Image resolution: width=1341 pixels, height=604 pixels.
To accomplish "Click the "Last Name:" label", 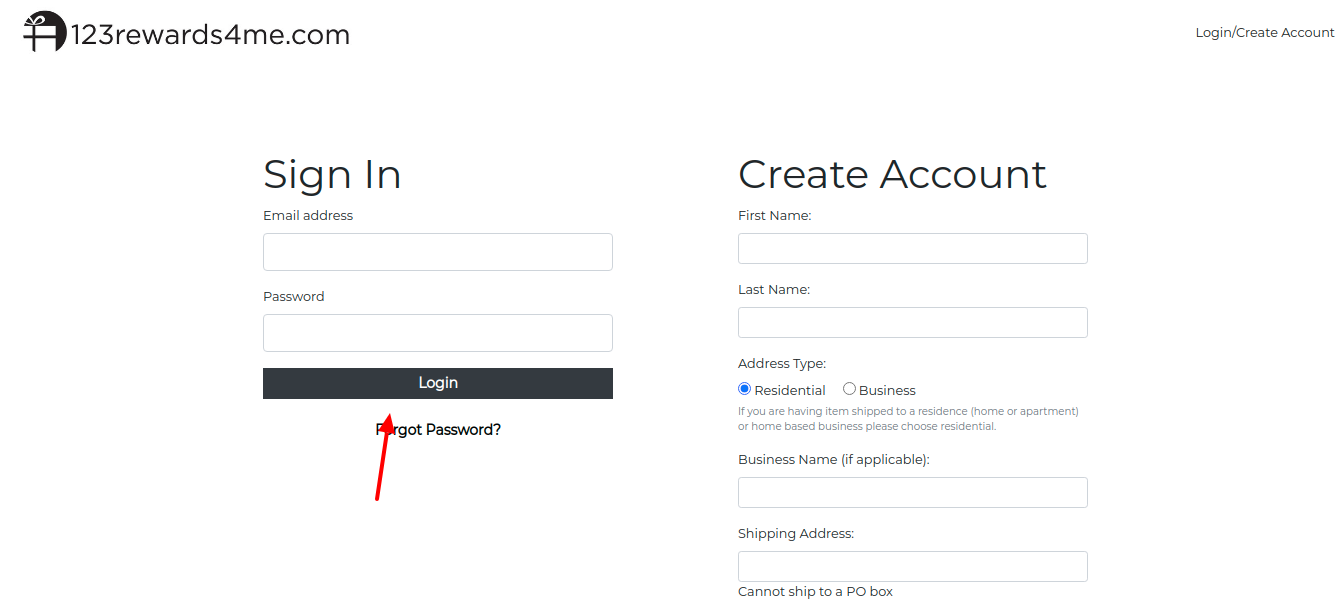I will pyautogui.click(x=774, y=290).
